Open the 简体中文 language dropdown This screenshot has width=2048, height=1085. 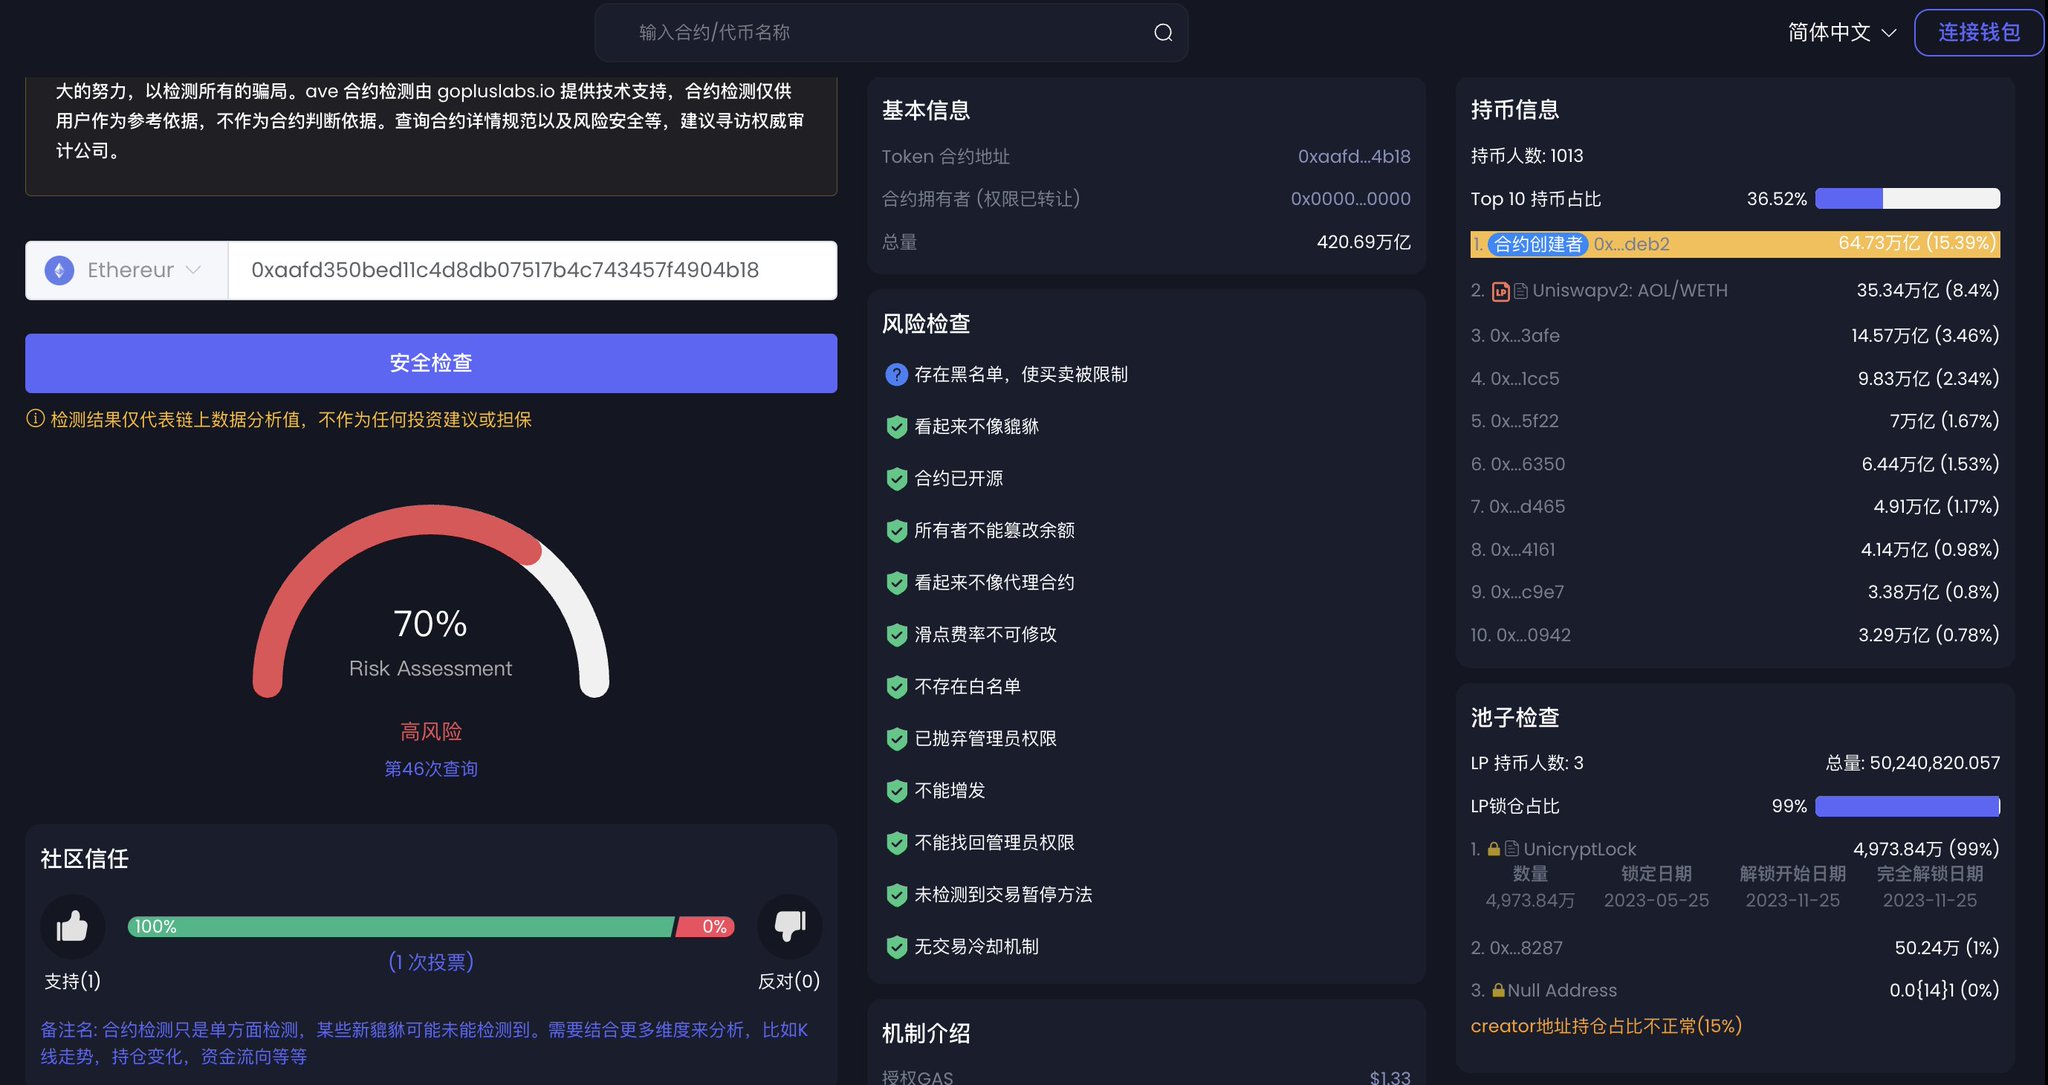point(1838,31)
